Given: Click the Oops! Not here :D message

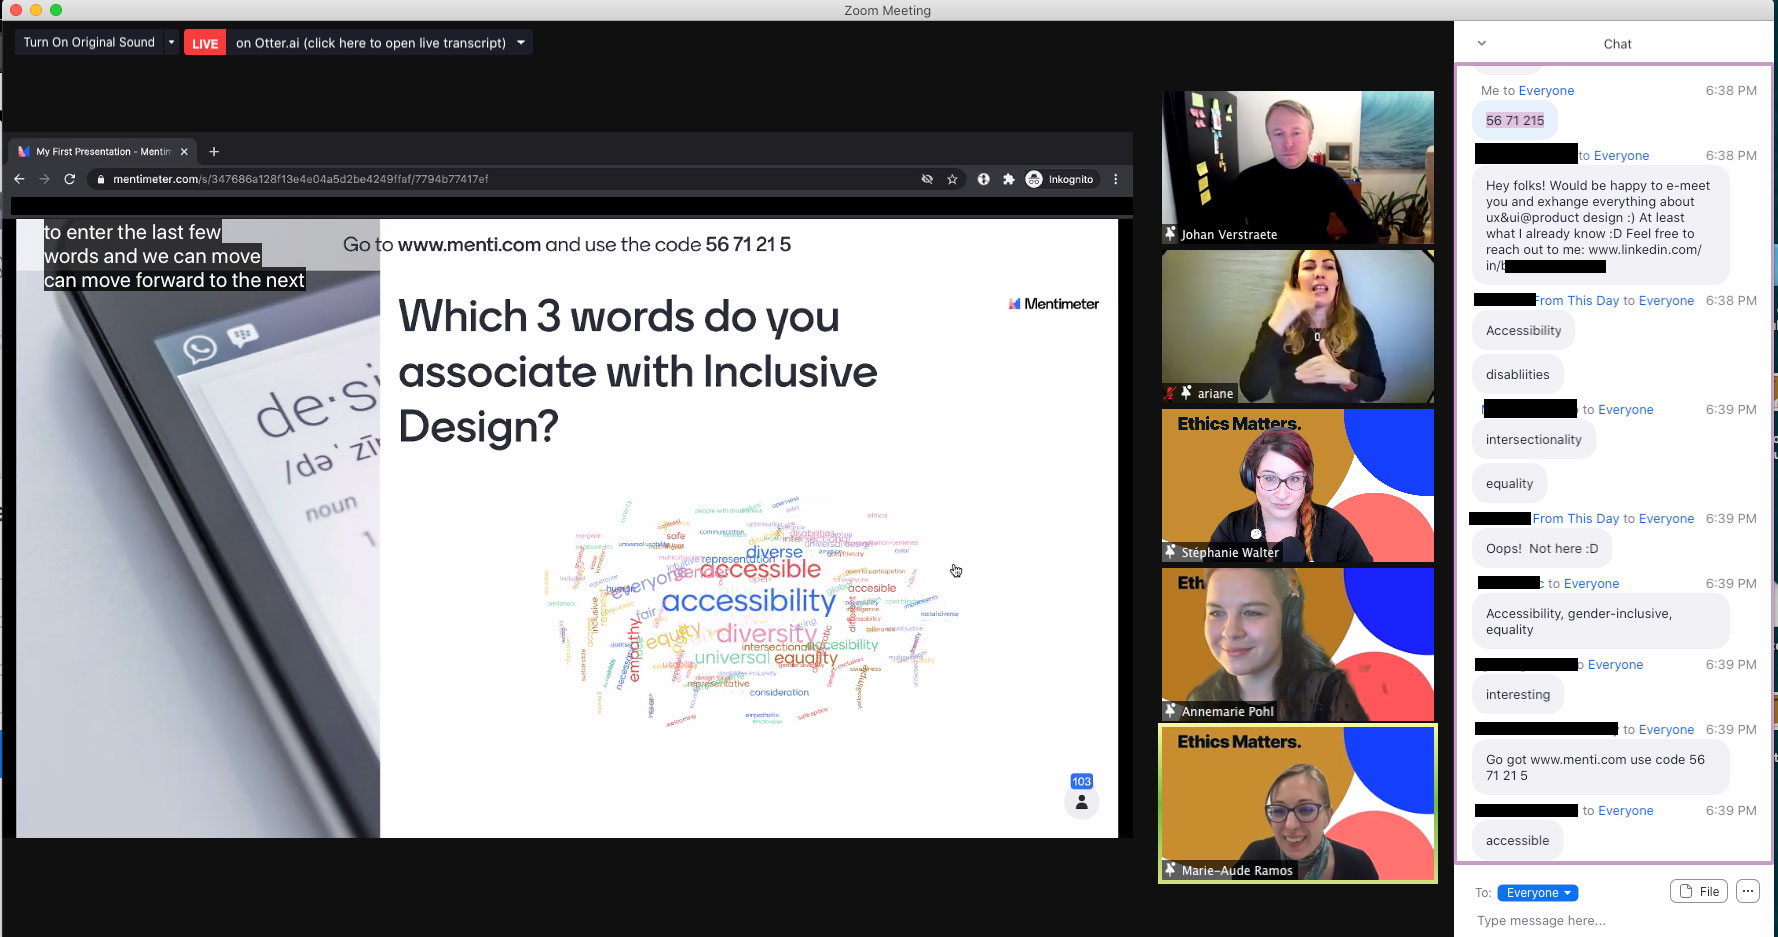Looking at the screenshot, I should [1542, 549].
